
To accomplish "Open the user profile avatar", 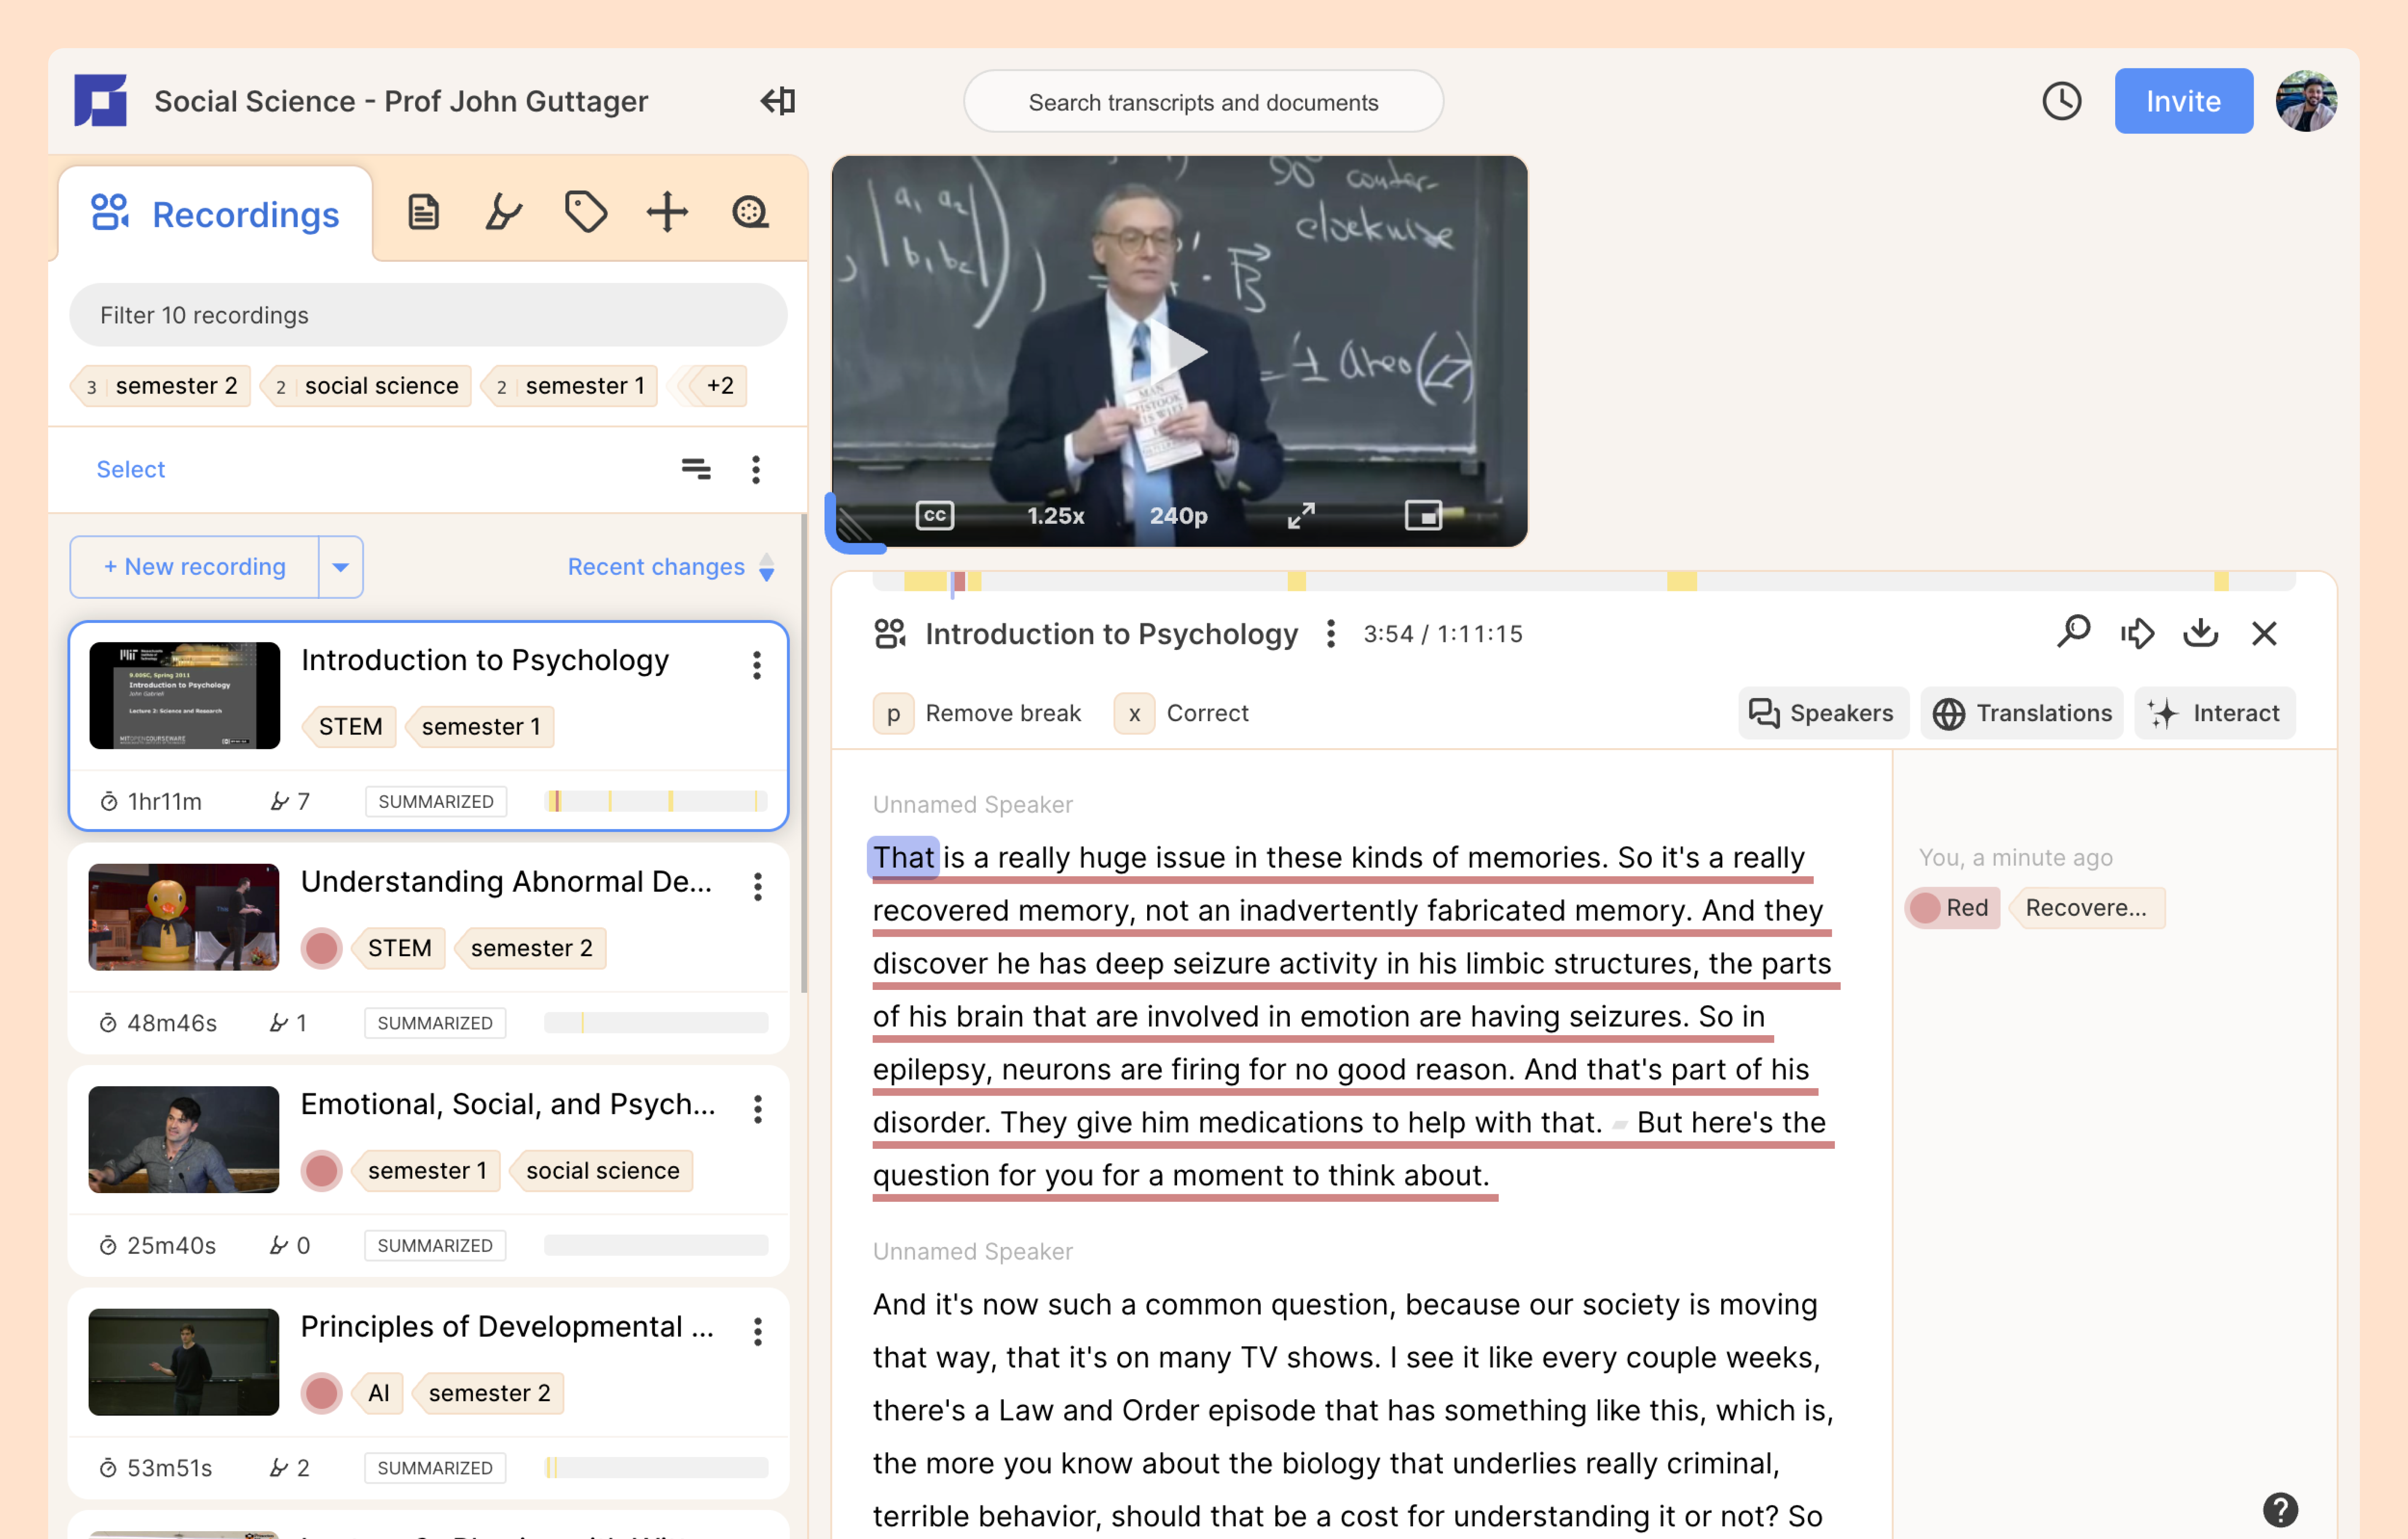I will click(x=2306, y=101).
